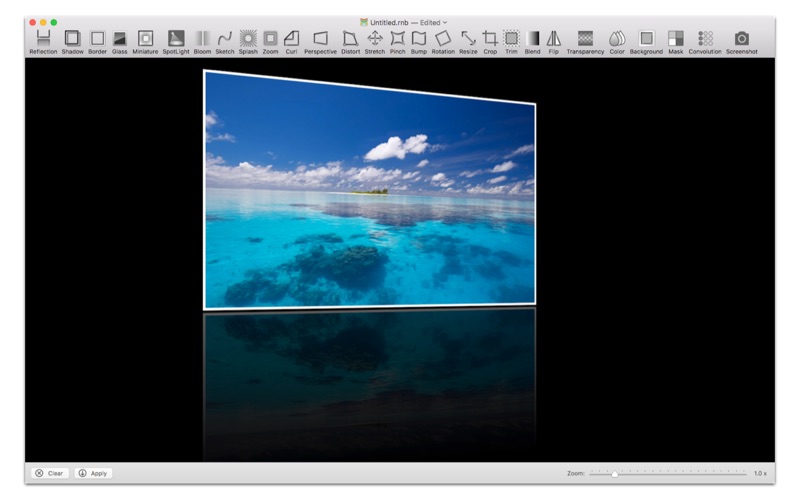This screenshot has width=800, height=500.
Task: Open the Convolution filter tool
Action: coord(705,42)
